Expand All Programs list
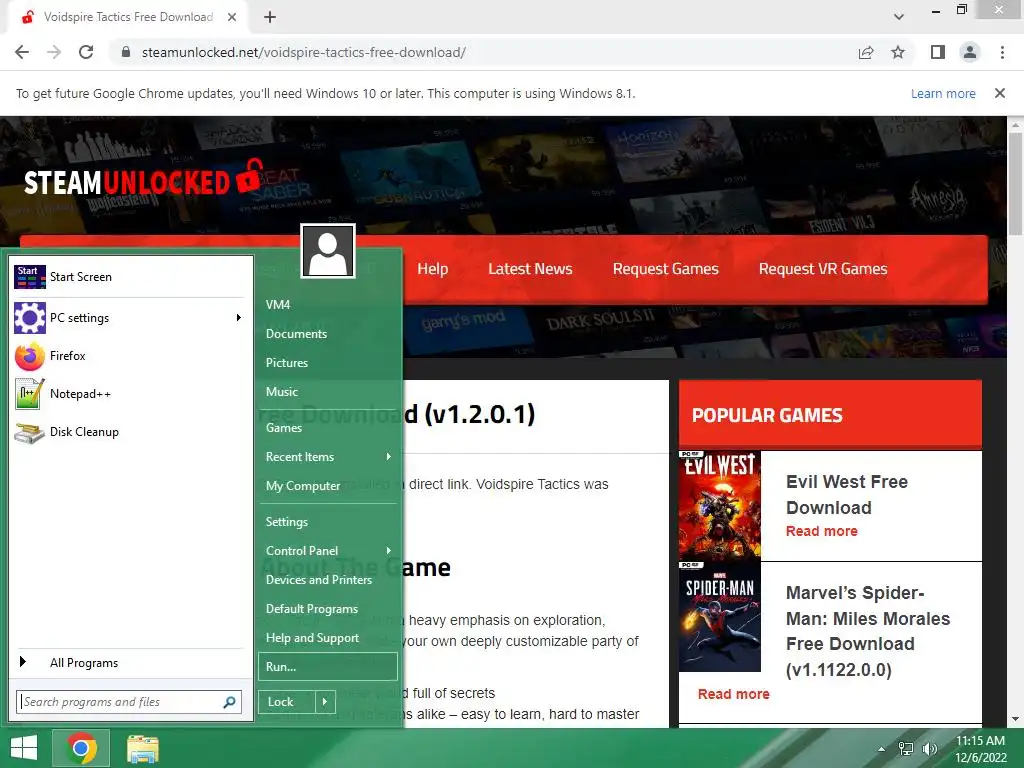Viewport: 1024px width, 768px height. click(x=129, y=663)
